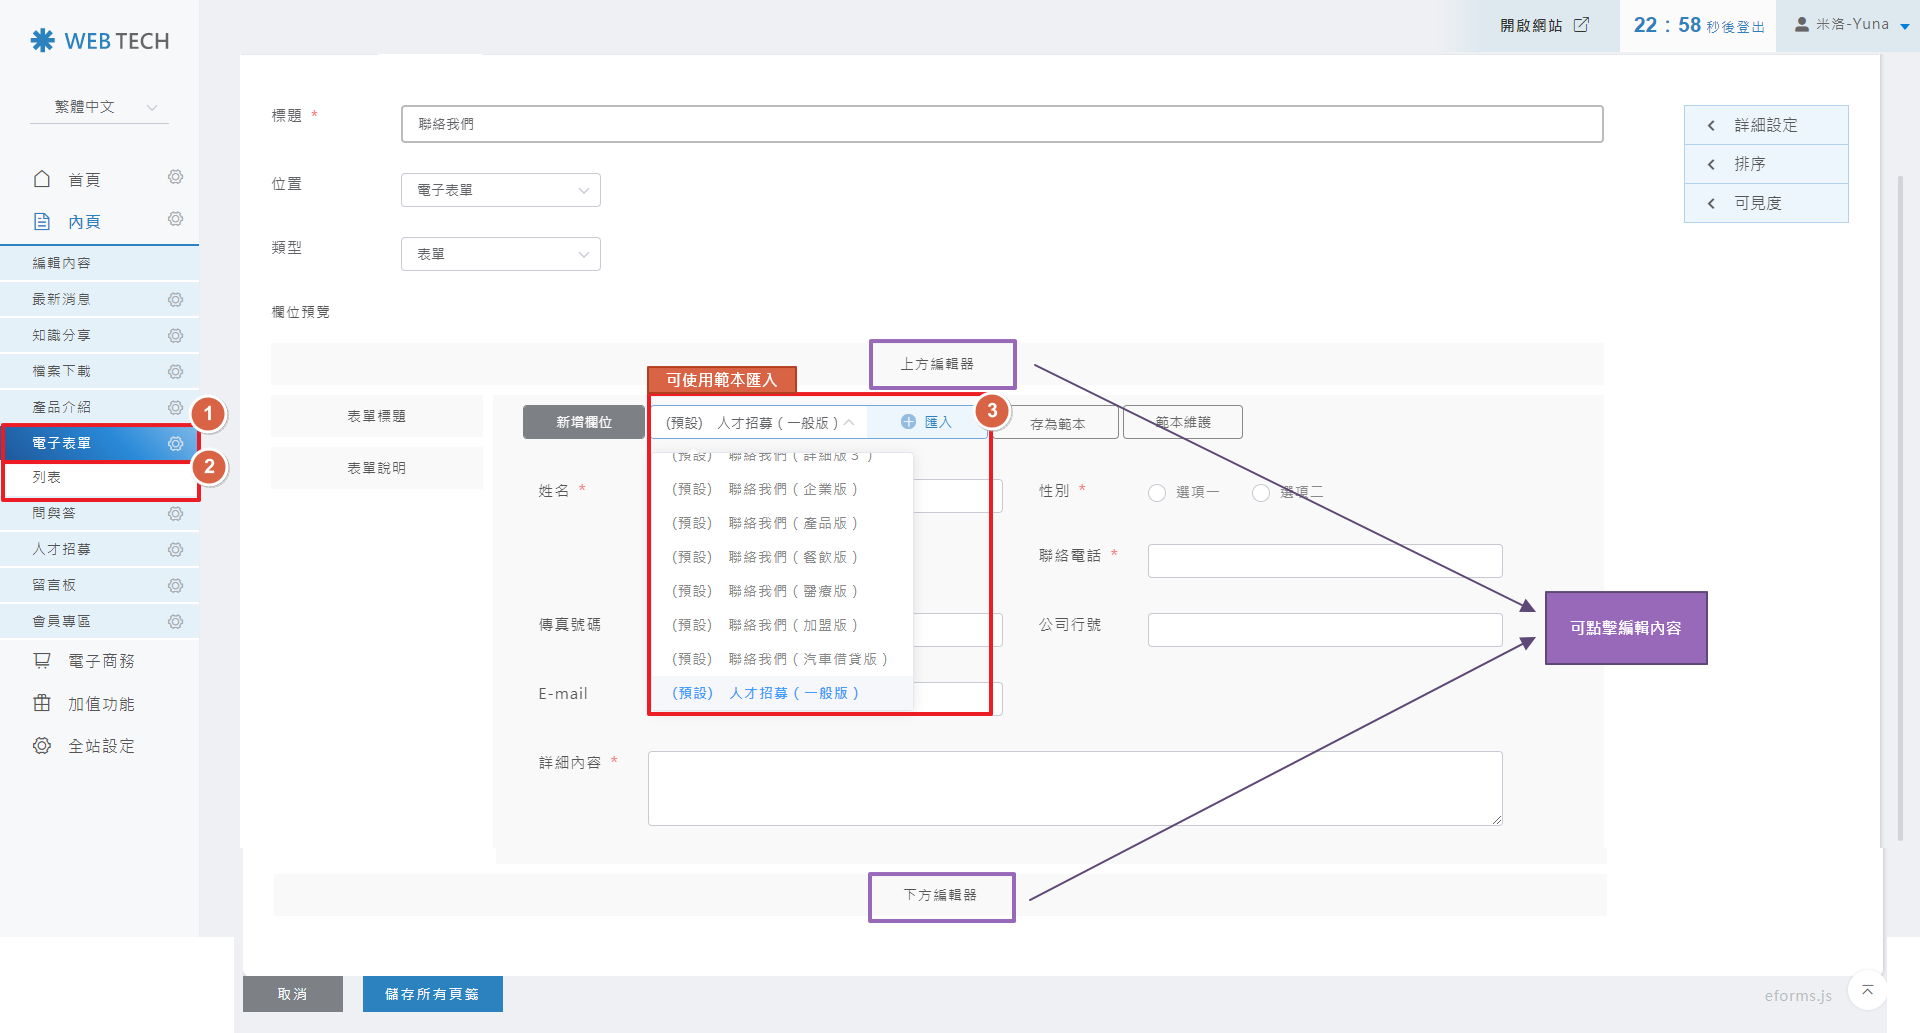The image size is (1920, 1033).
Task: Click the 儲存所有頁籤 button
Action: tap(432, 994)
